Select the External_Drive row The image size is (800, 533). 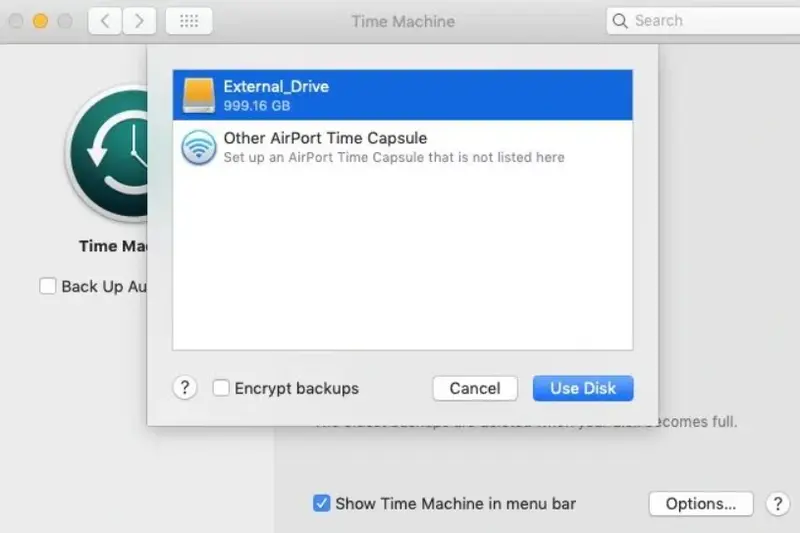click(x=403, y=95)
